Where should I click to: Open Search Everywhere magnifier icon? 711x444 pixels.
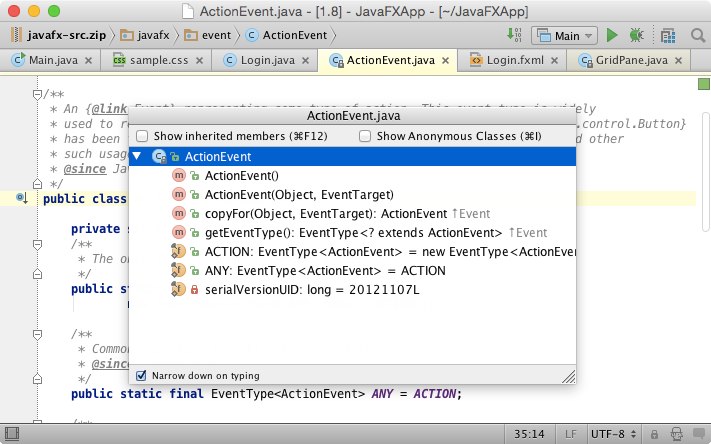click(698, 35)
